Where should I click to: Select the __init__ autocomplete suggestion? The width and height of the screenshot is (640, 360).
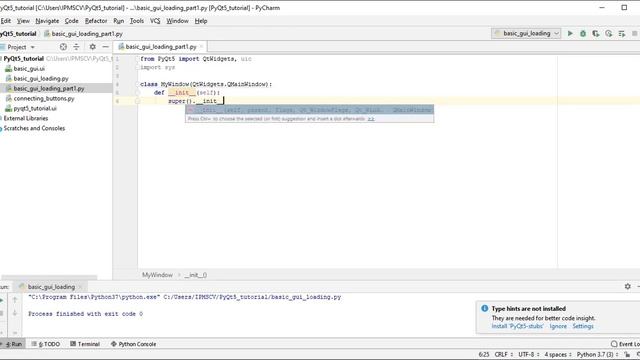[309, 110]
